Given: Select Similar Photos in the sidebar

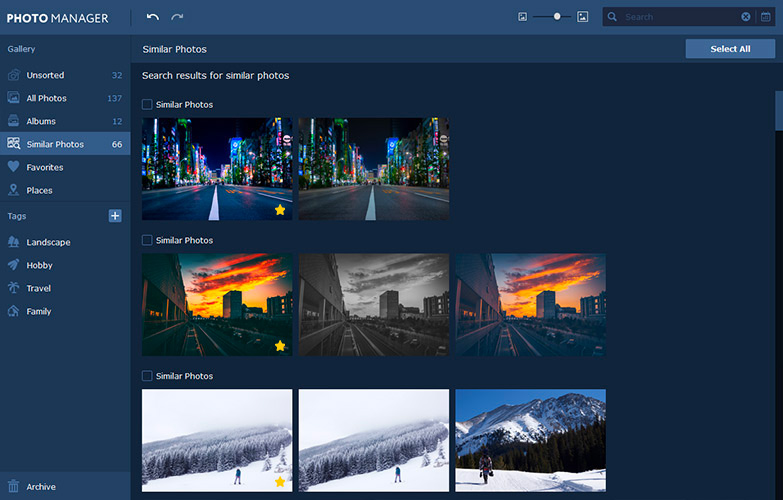Looking at the screenshot, I should click(x=65, y=144).
